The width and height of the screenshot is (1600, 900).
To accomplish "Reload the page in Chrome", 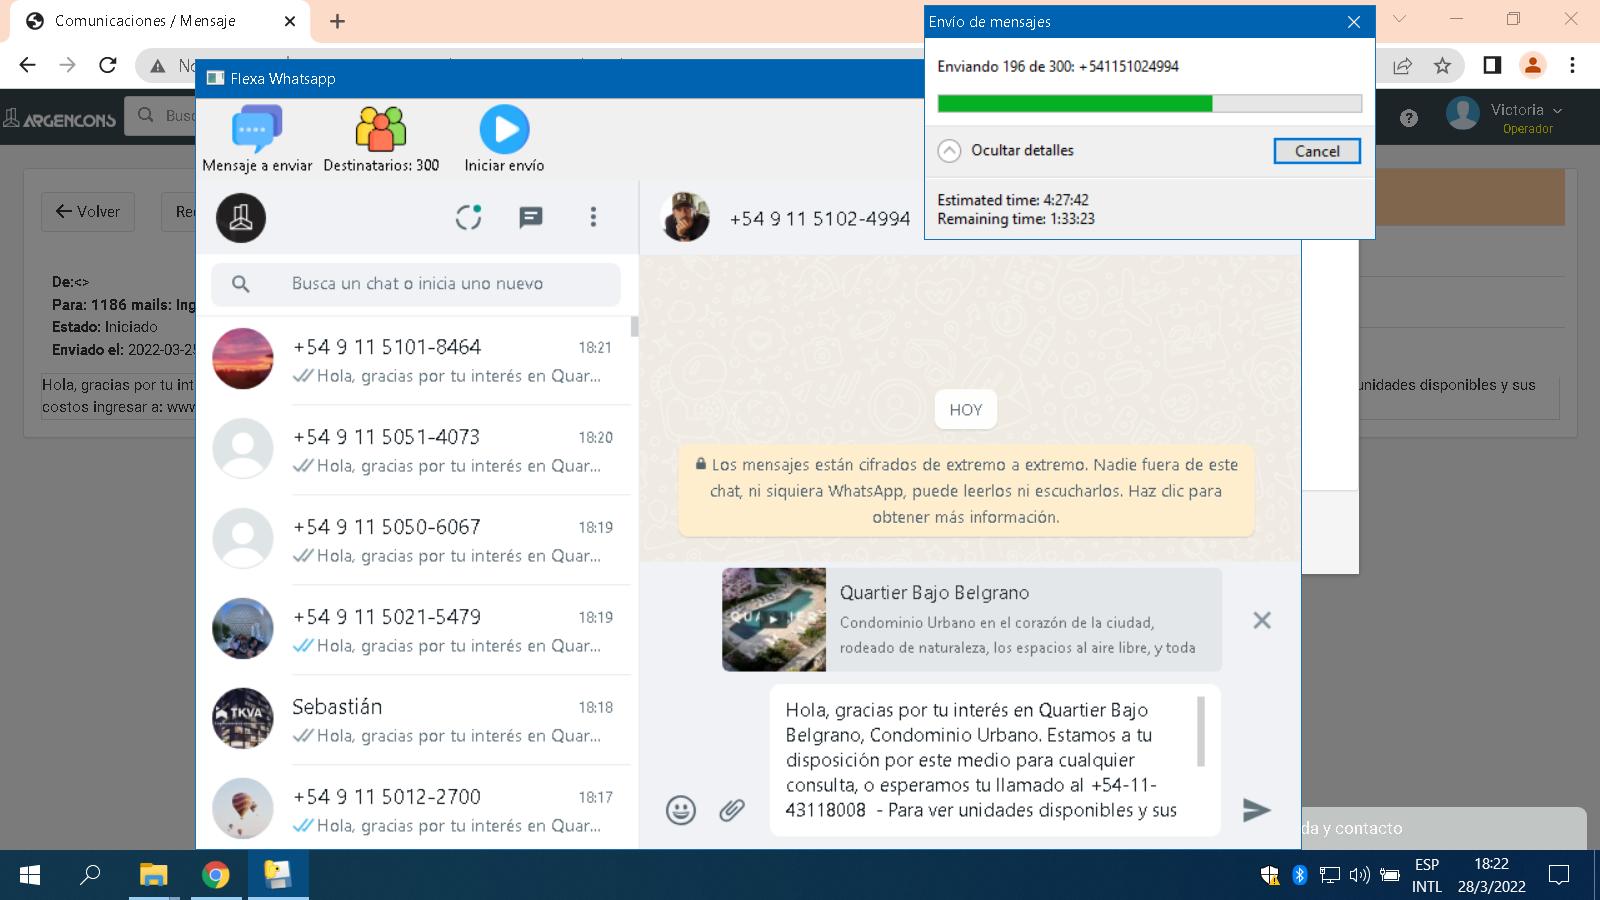I will tap(107, 65).
